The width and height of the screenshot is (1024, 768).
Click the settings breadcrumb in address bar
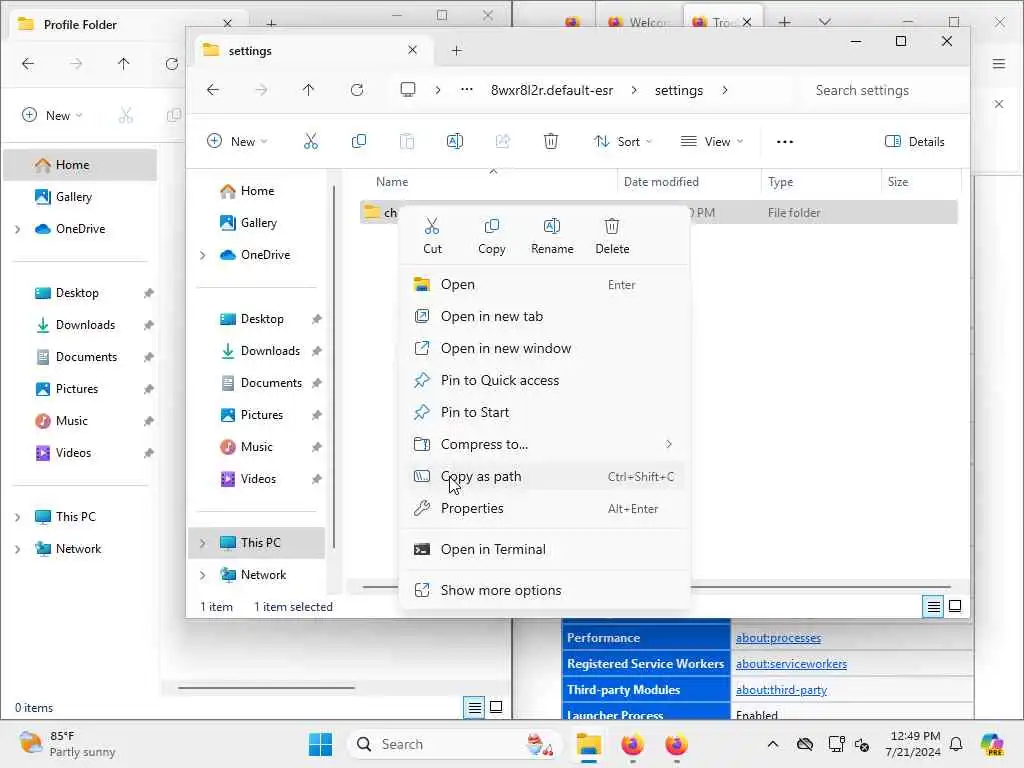coord(679,90)
